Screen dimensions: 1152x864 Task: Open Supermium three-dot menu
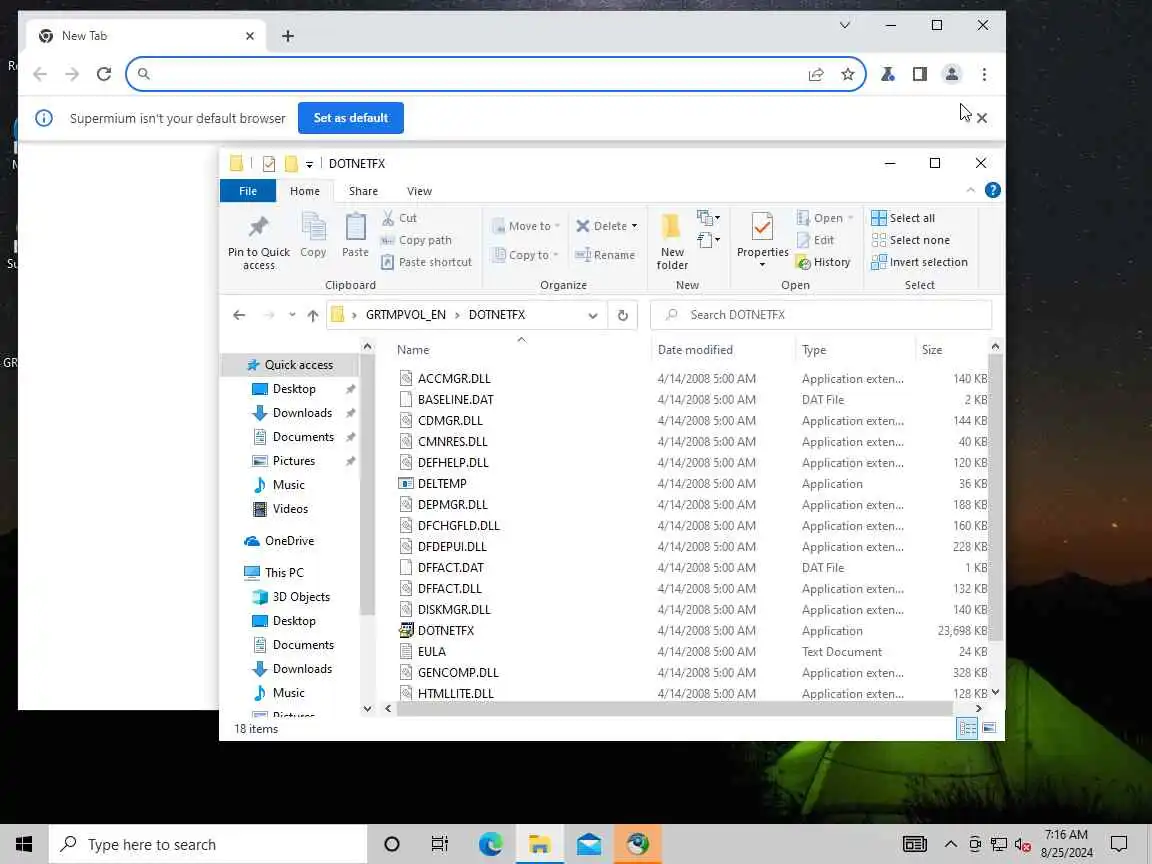(984, 74)
